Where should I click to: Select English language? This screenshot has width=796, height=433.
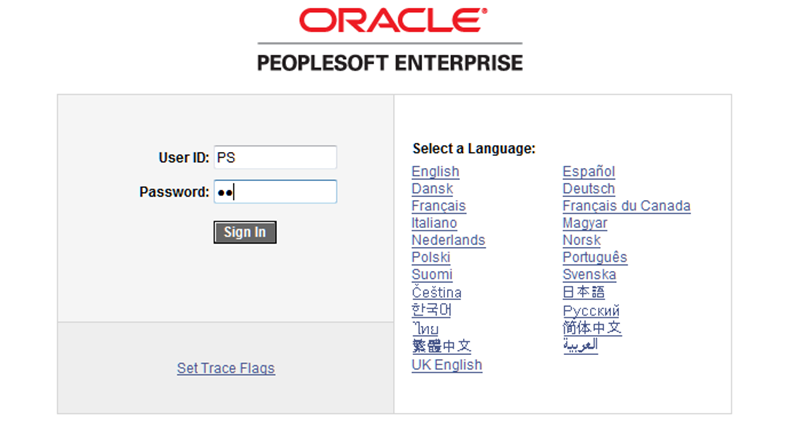click(x=435, y=172)
